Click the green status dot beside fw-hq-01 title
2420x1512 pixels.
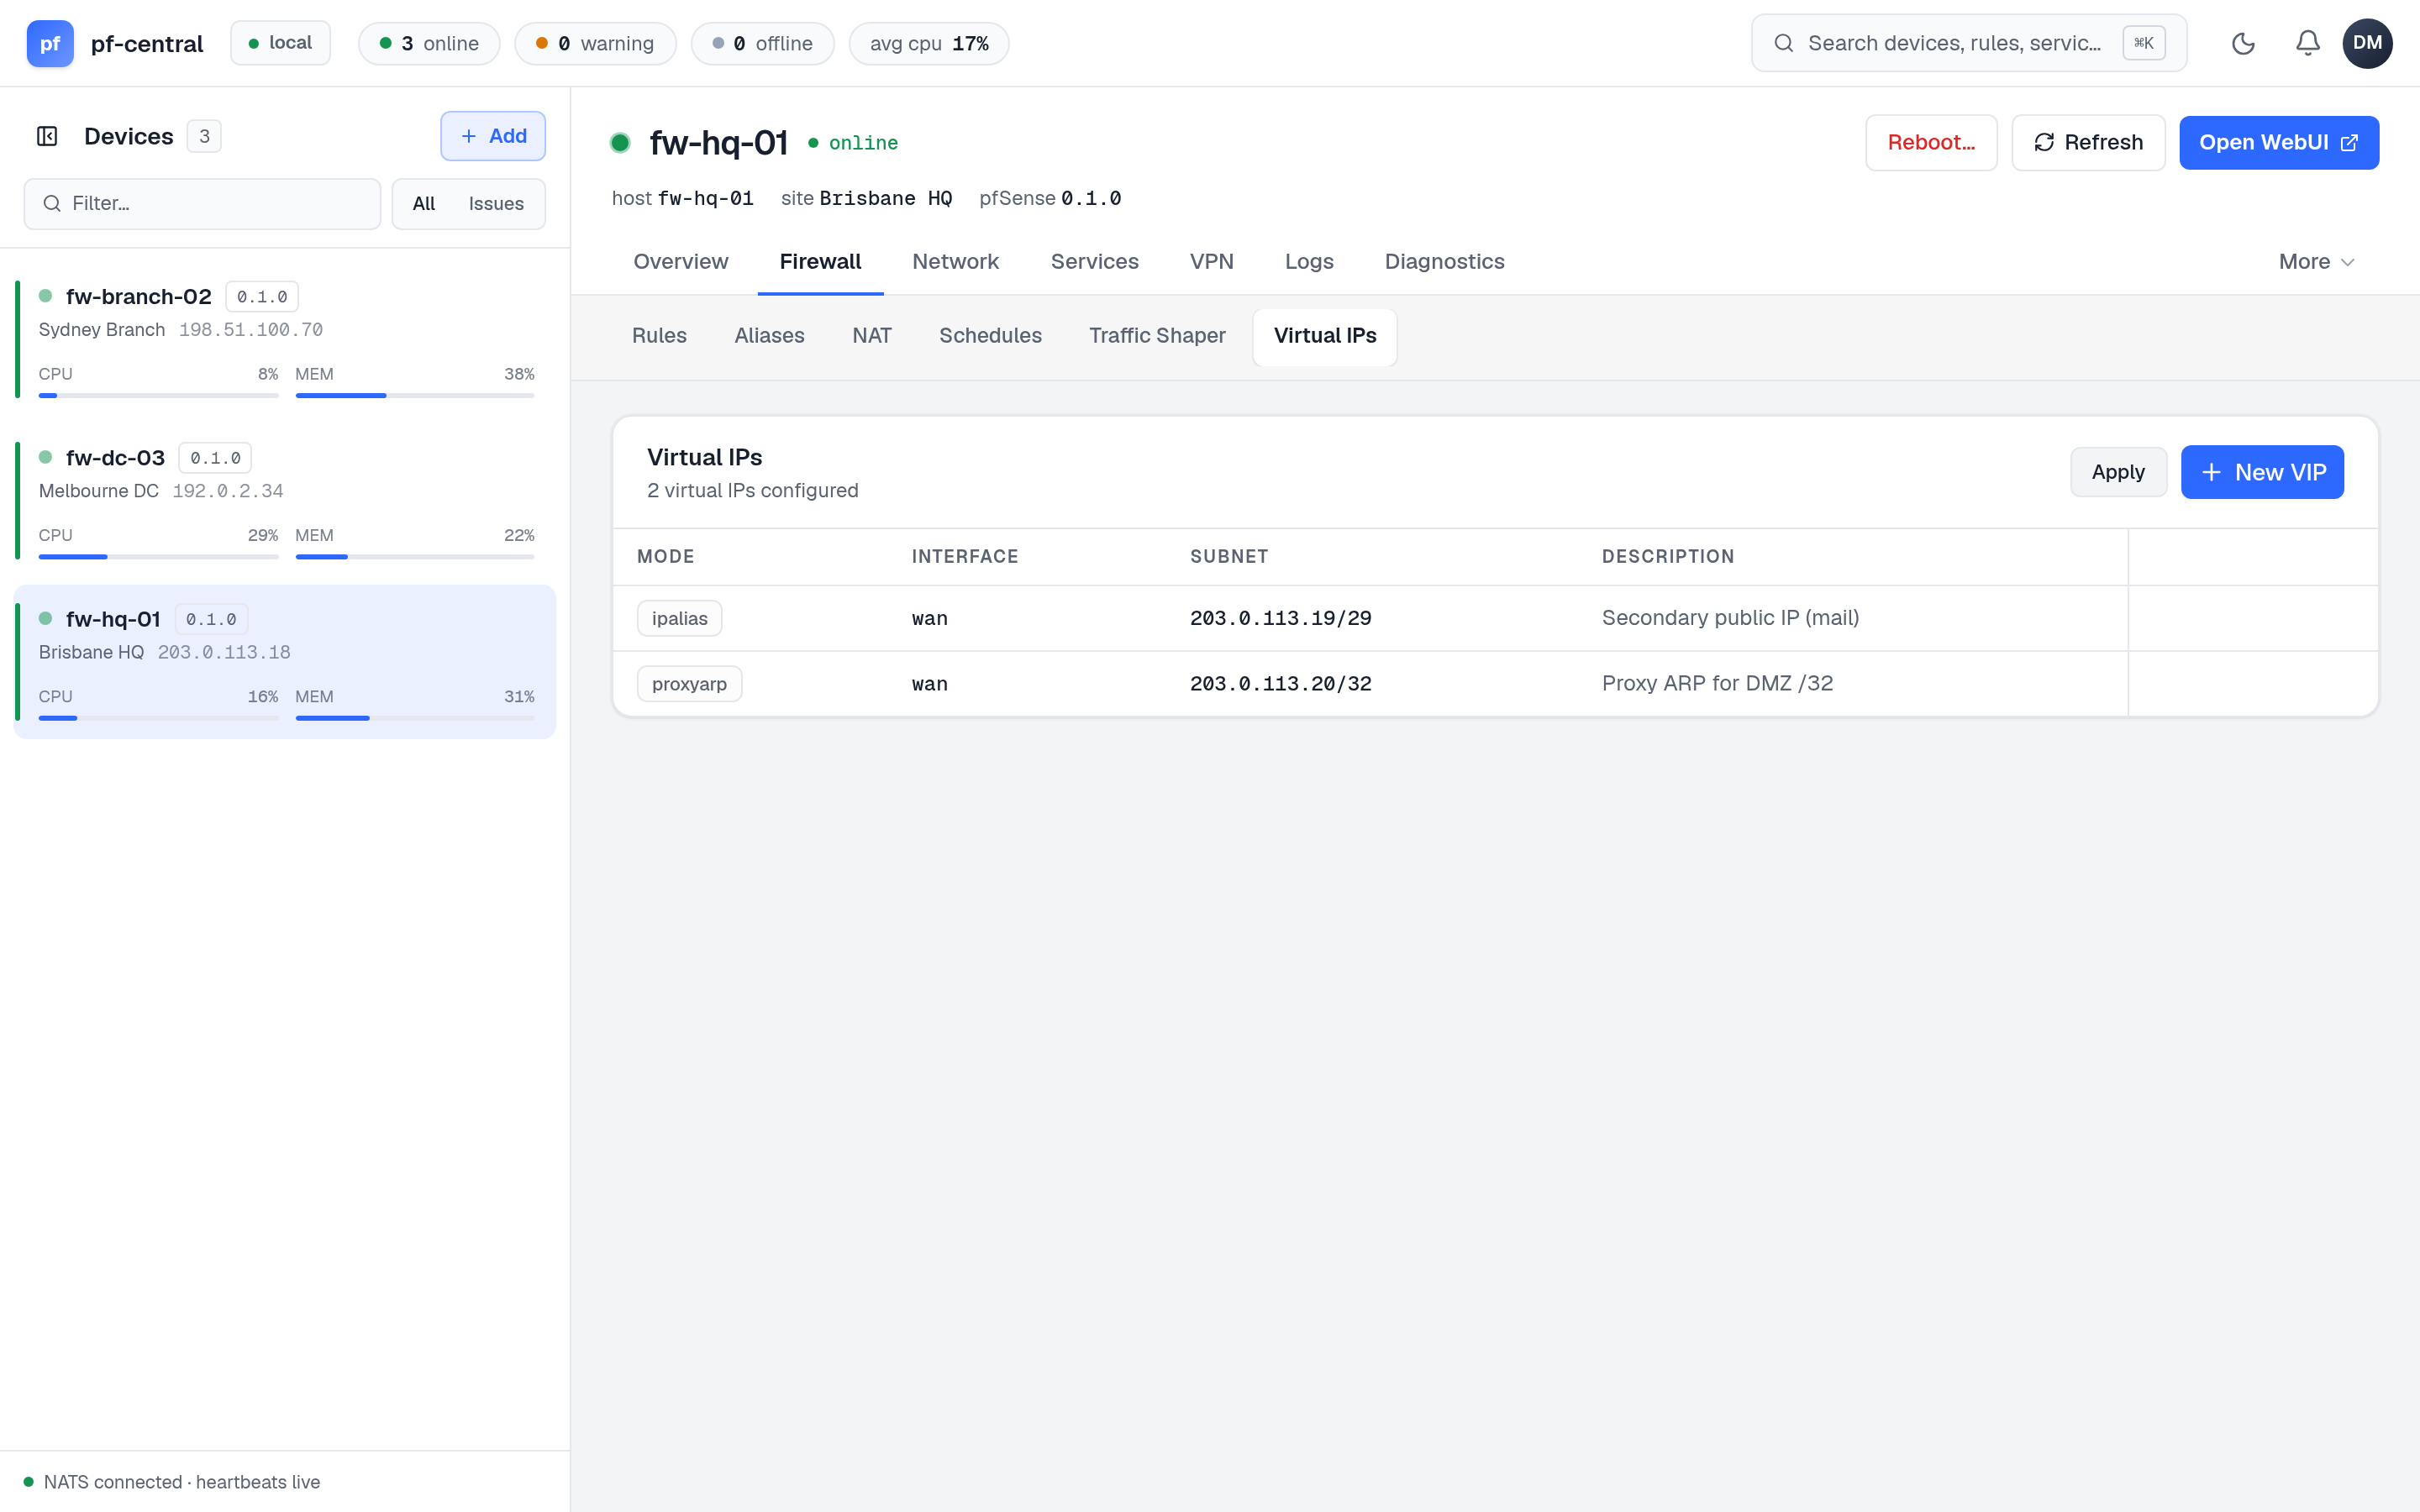click(620, 143)
